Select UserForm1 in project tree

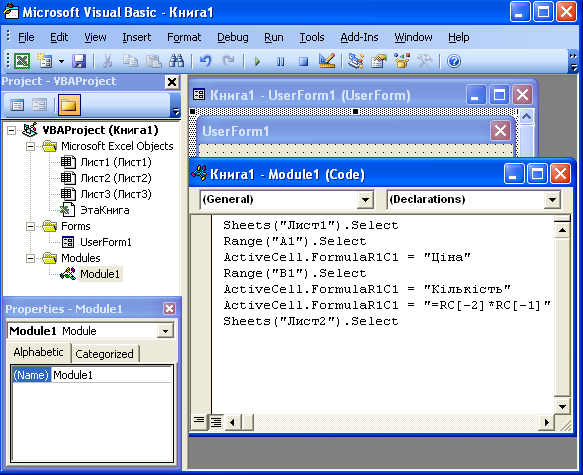click(x=106, y=242)
